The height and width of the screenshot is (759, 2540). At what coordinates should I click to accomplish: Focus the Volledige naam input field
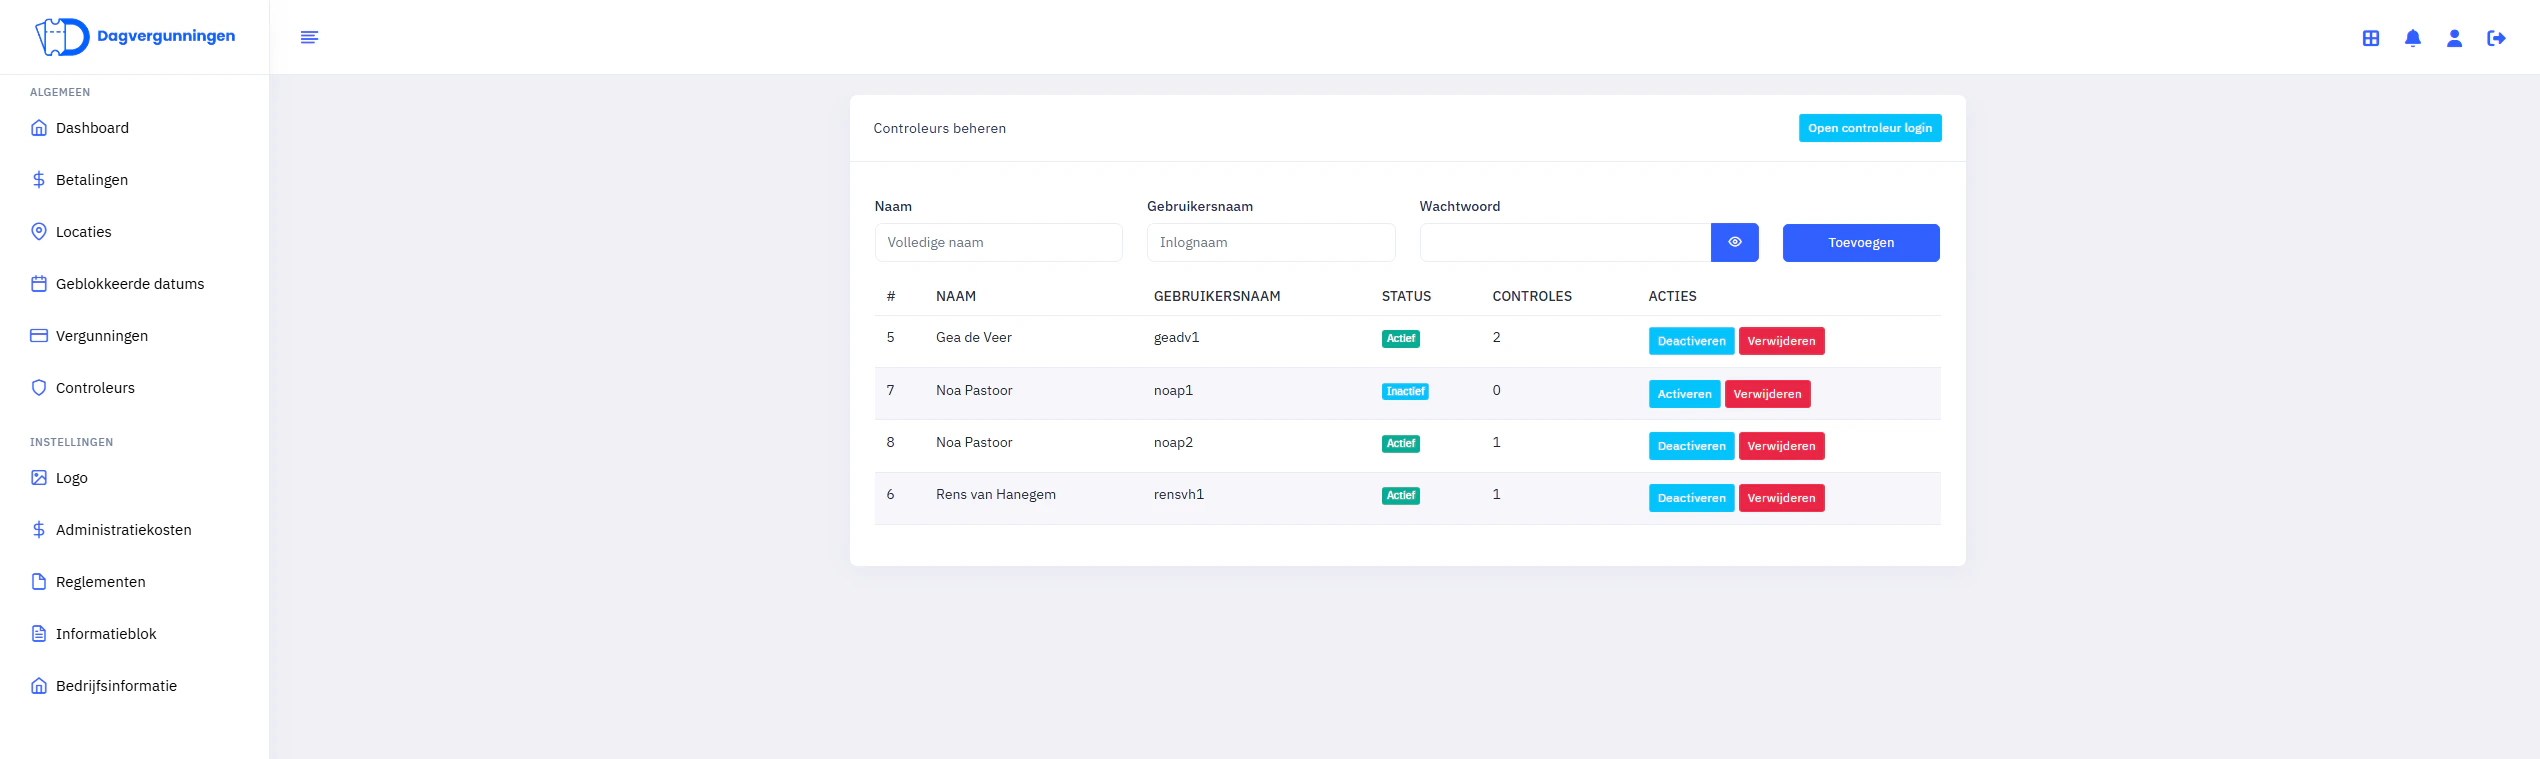tap(998, 243)
